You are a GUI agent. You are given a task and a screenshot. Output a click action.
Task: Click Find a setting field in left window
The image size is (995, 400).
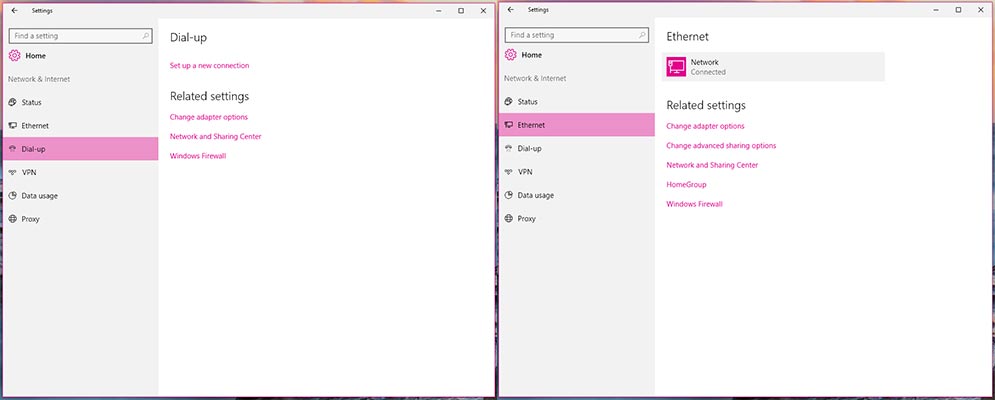81,36
